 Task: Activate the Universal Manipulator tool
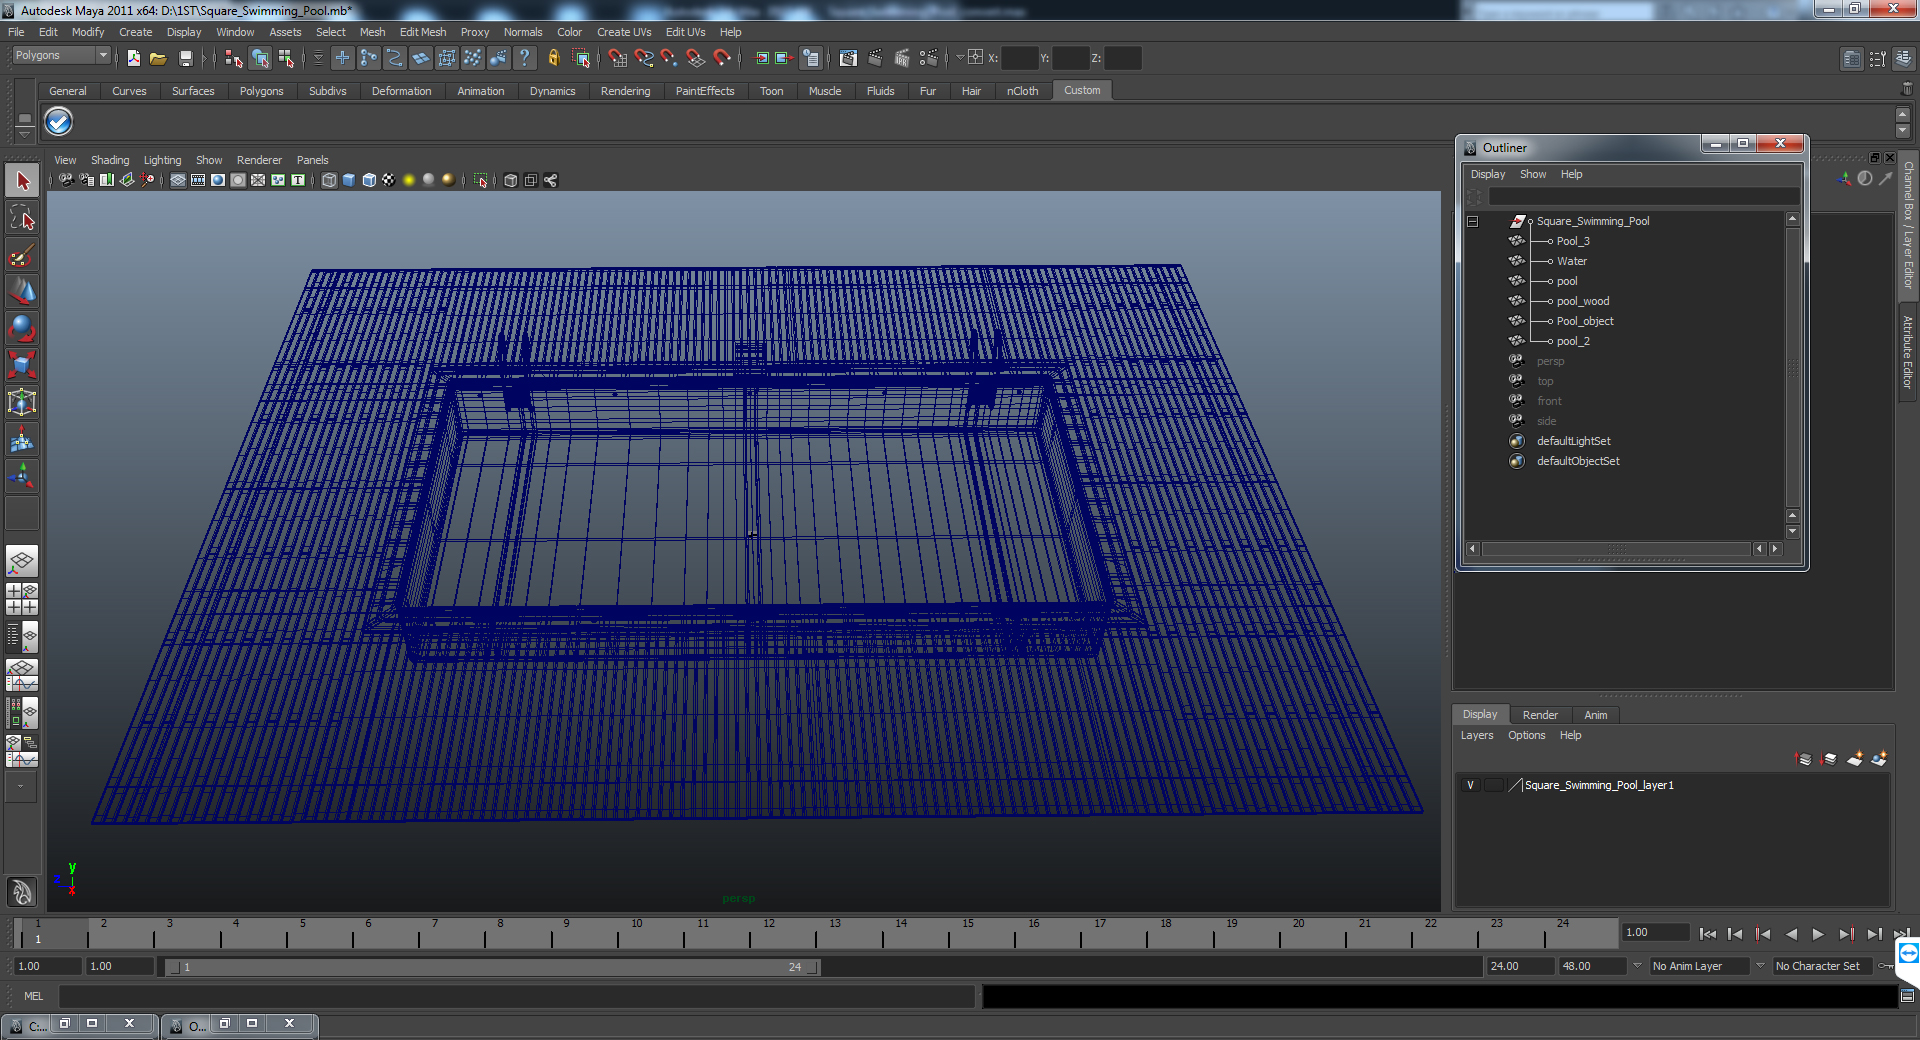[x=22, y=402]
